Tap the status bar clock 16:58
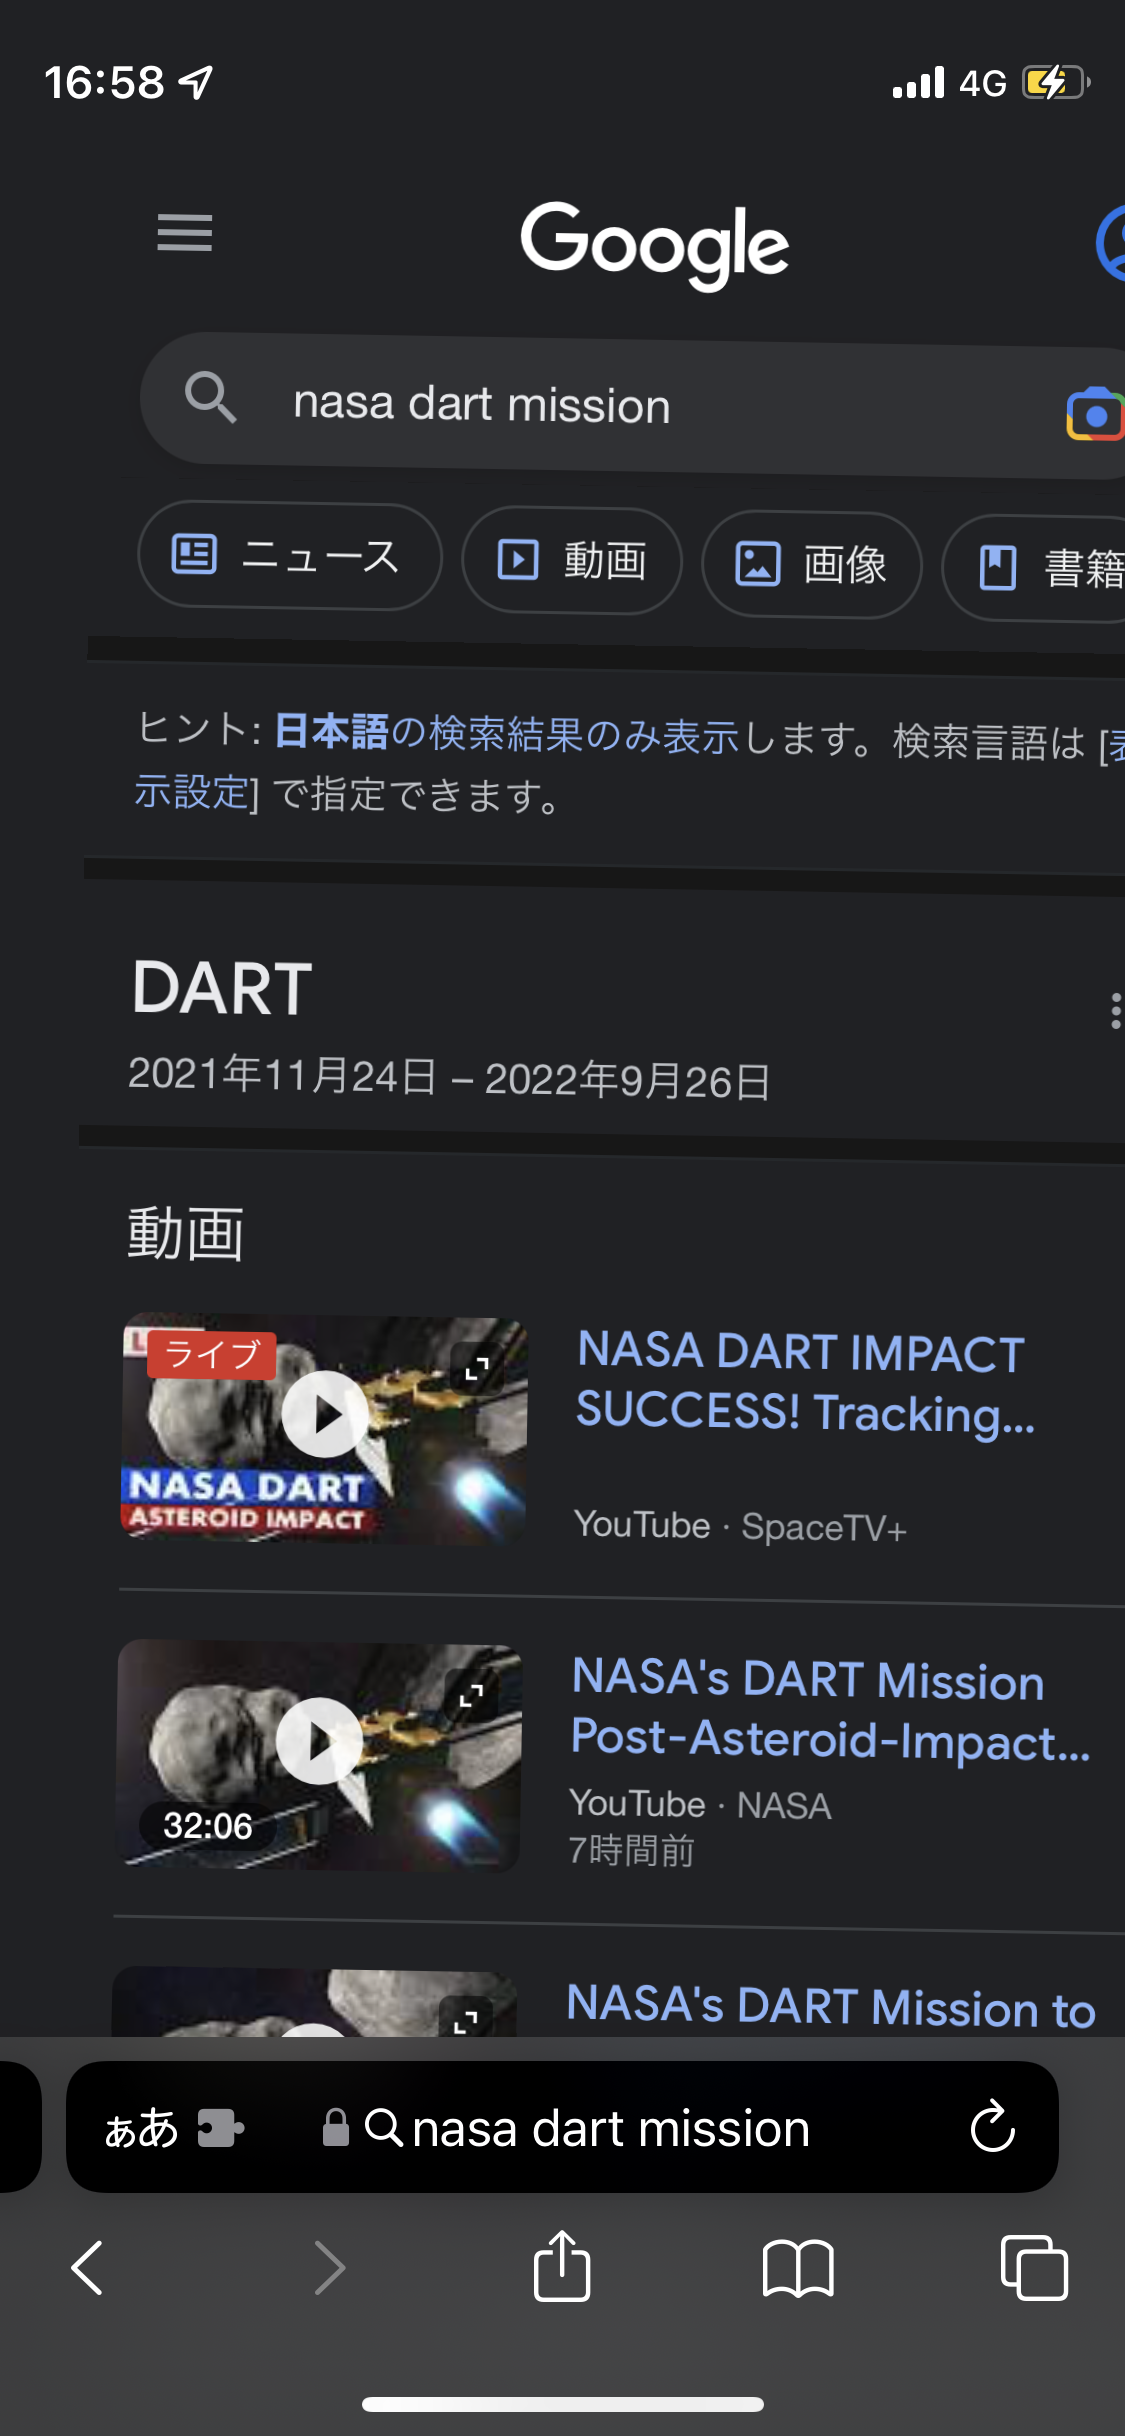 (104, 82)
